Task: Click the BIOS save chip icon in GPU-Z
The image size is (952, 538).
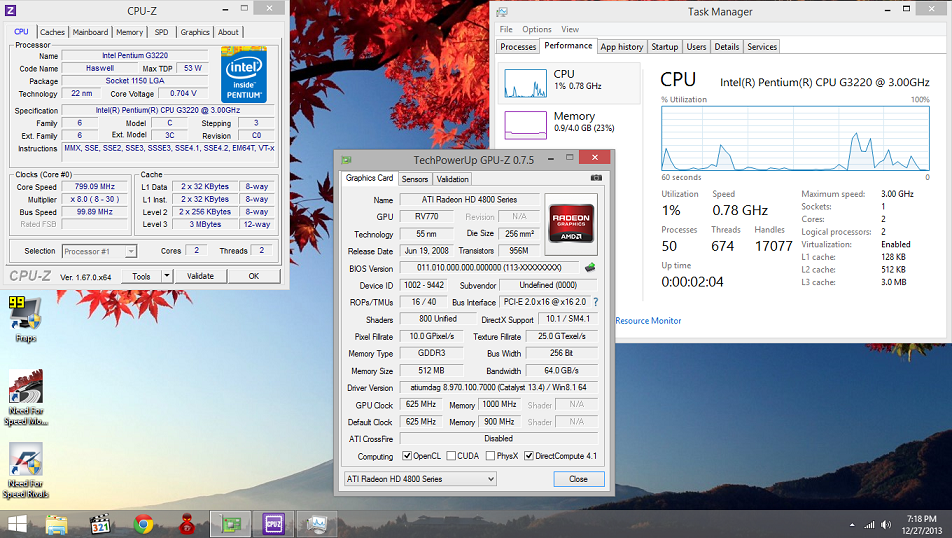Action: (590, 267)
